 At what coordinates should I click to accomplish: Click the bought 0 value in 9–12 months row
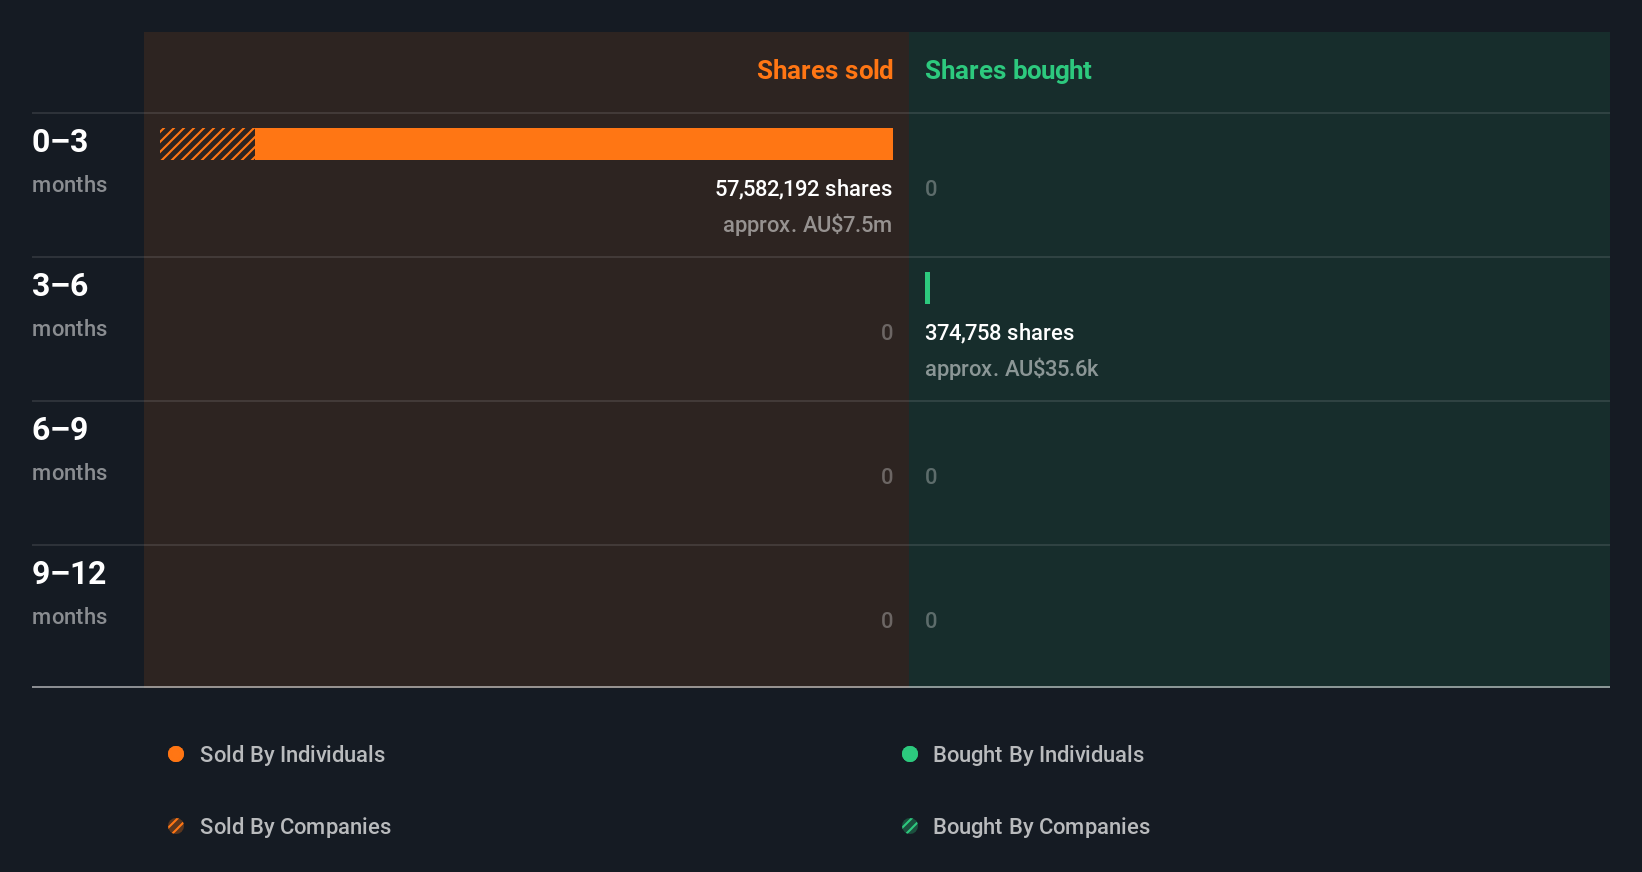931,621
